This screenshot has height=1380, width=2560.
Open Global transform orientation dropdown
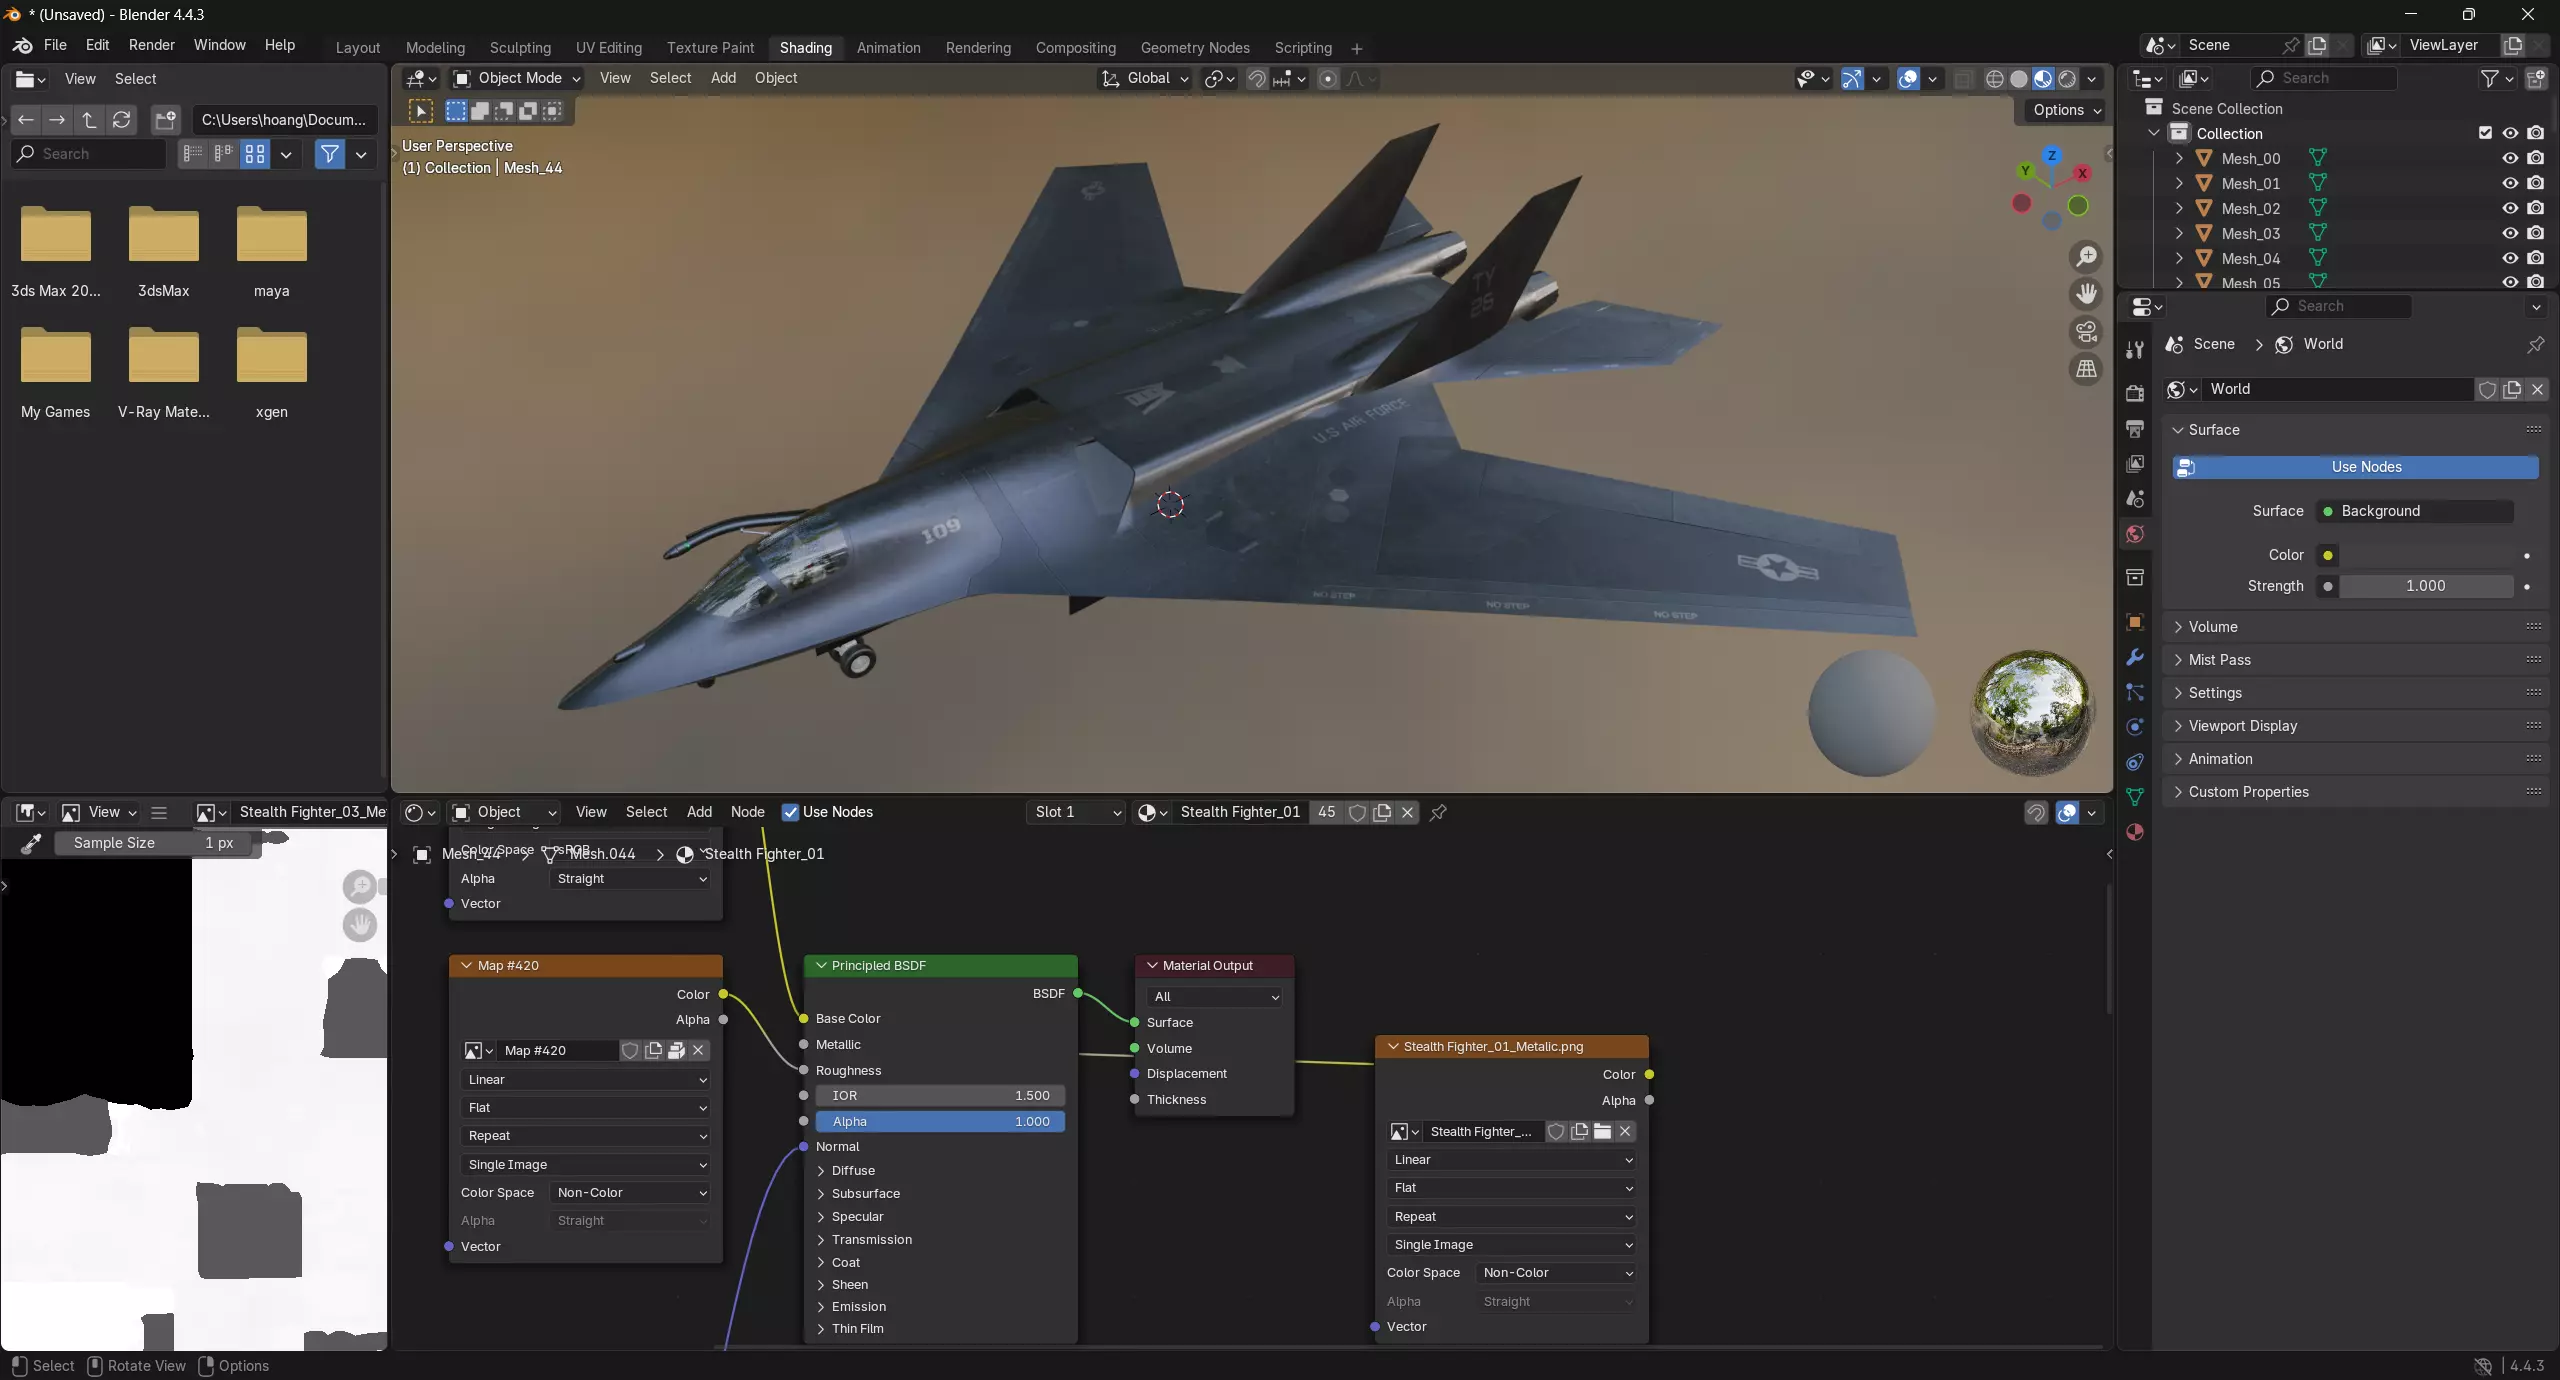[x=1145, y=78]
